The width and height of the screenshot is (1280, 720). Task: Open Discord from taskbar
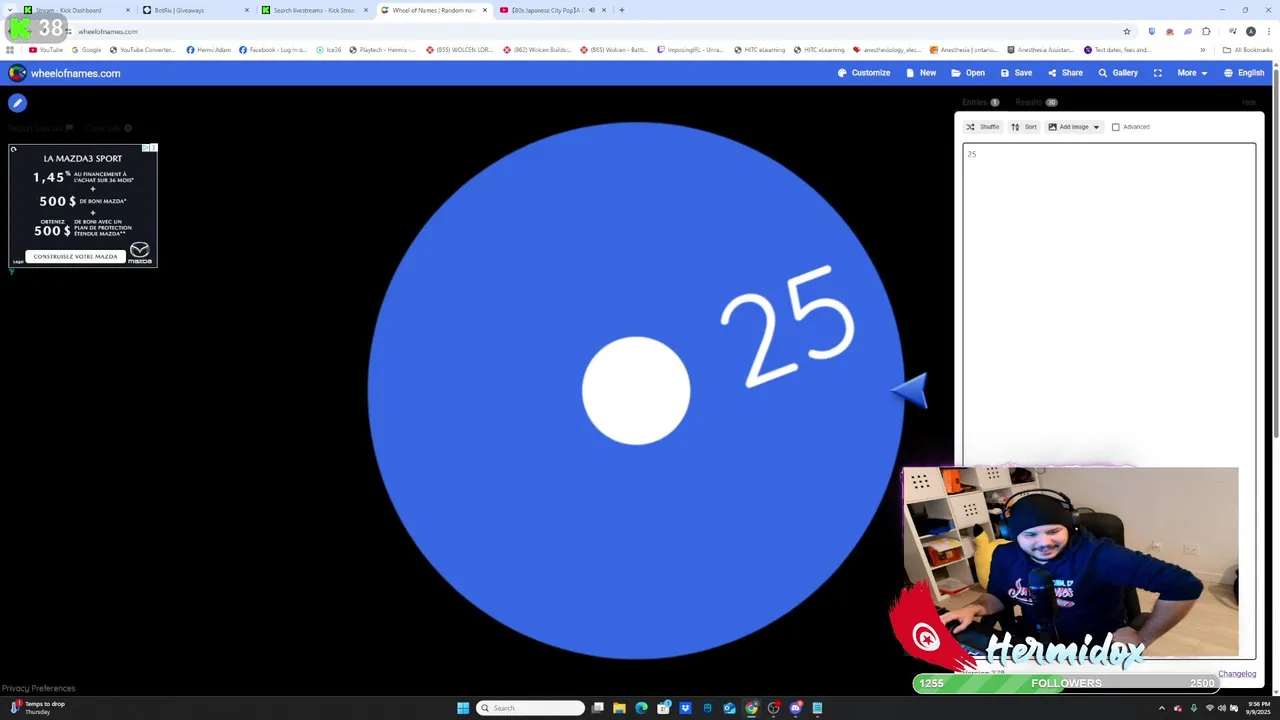[x=795, y=708]
